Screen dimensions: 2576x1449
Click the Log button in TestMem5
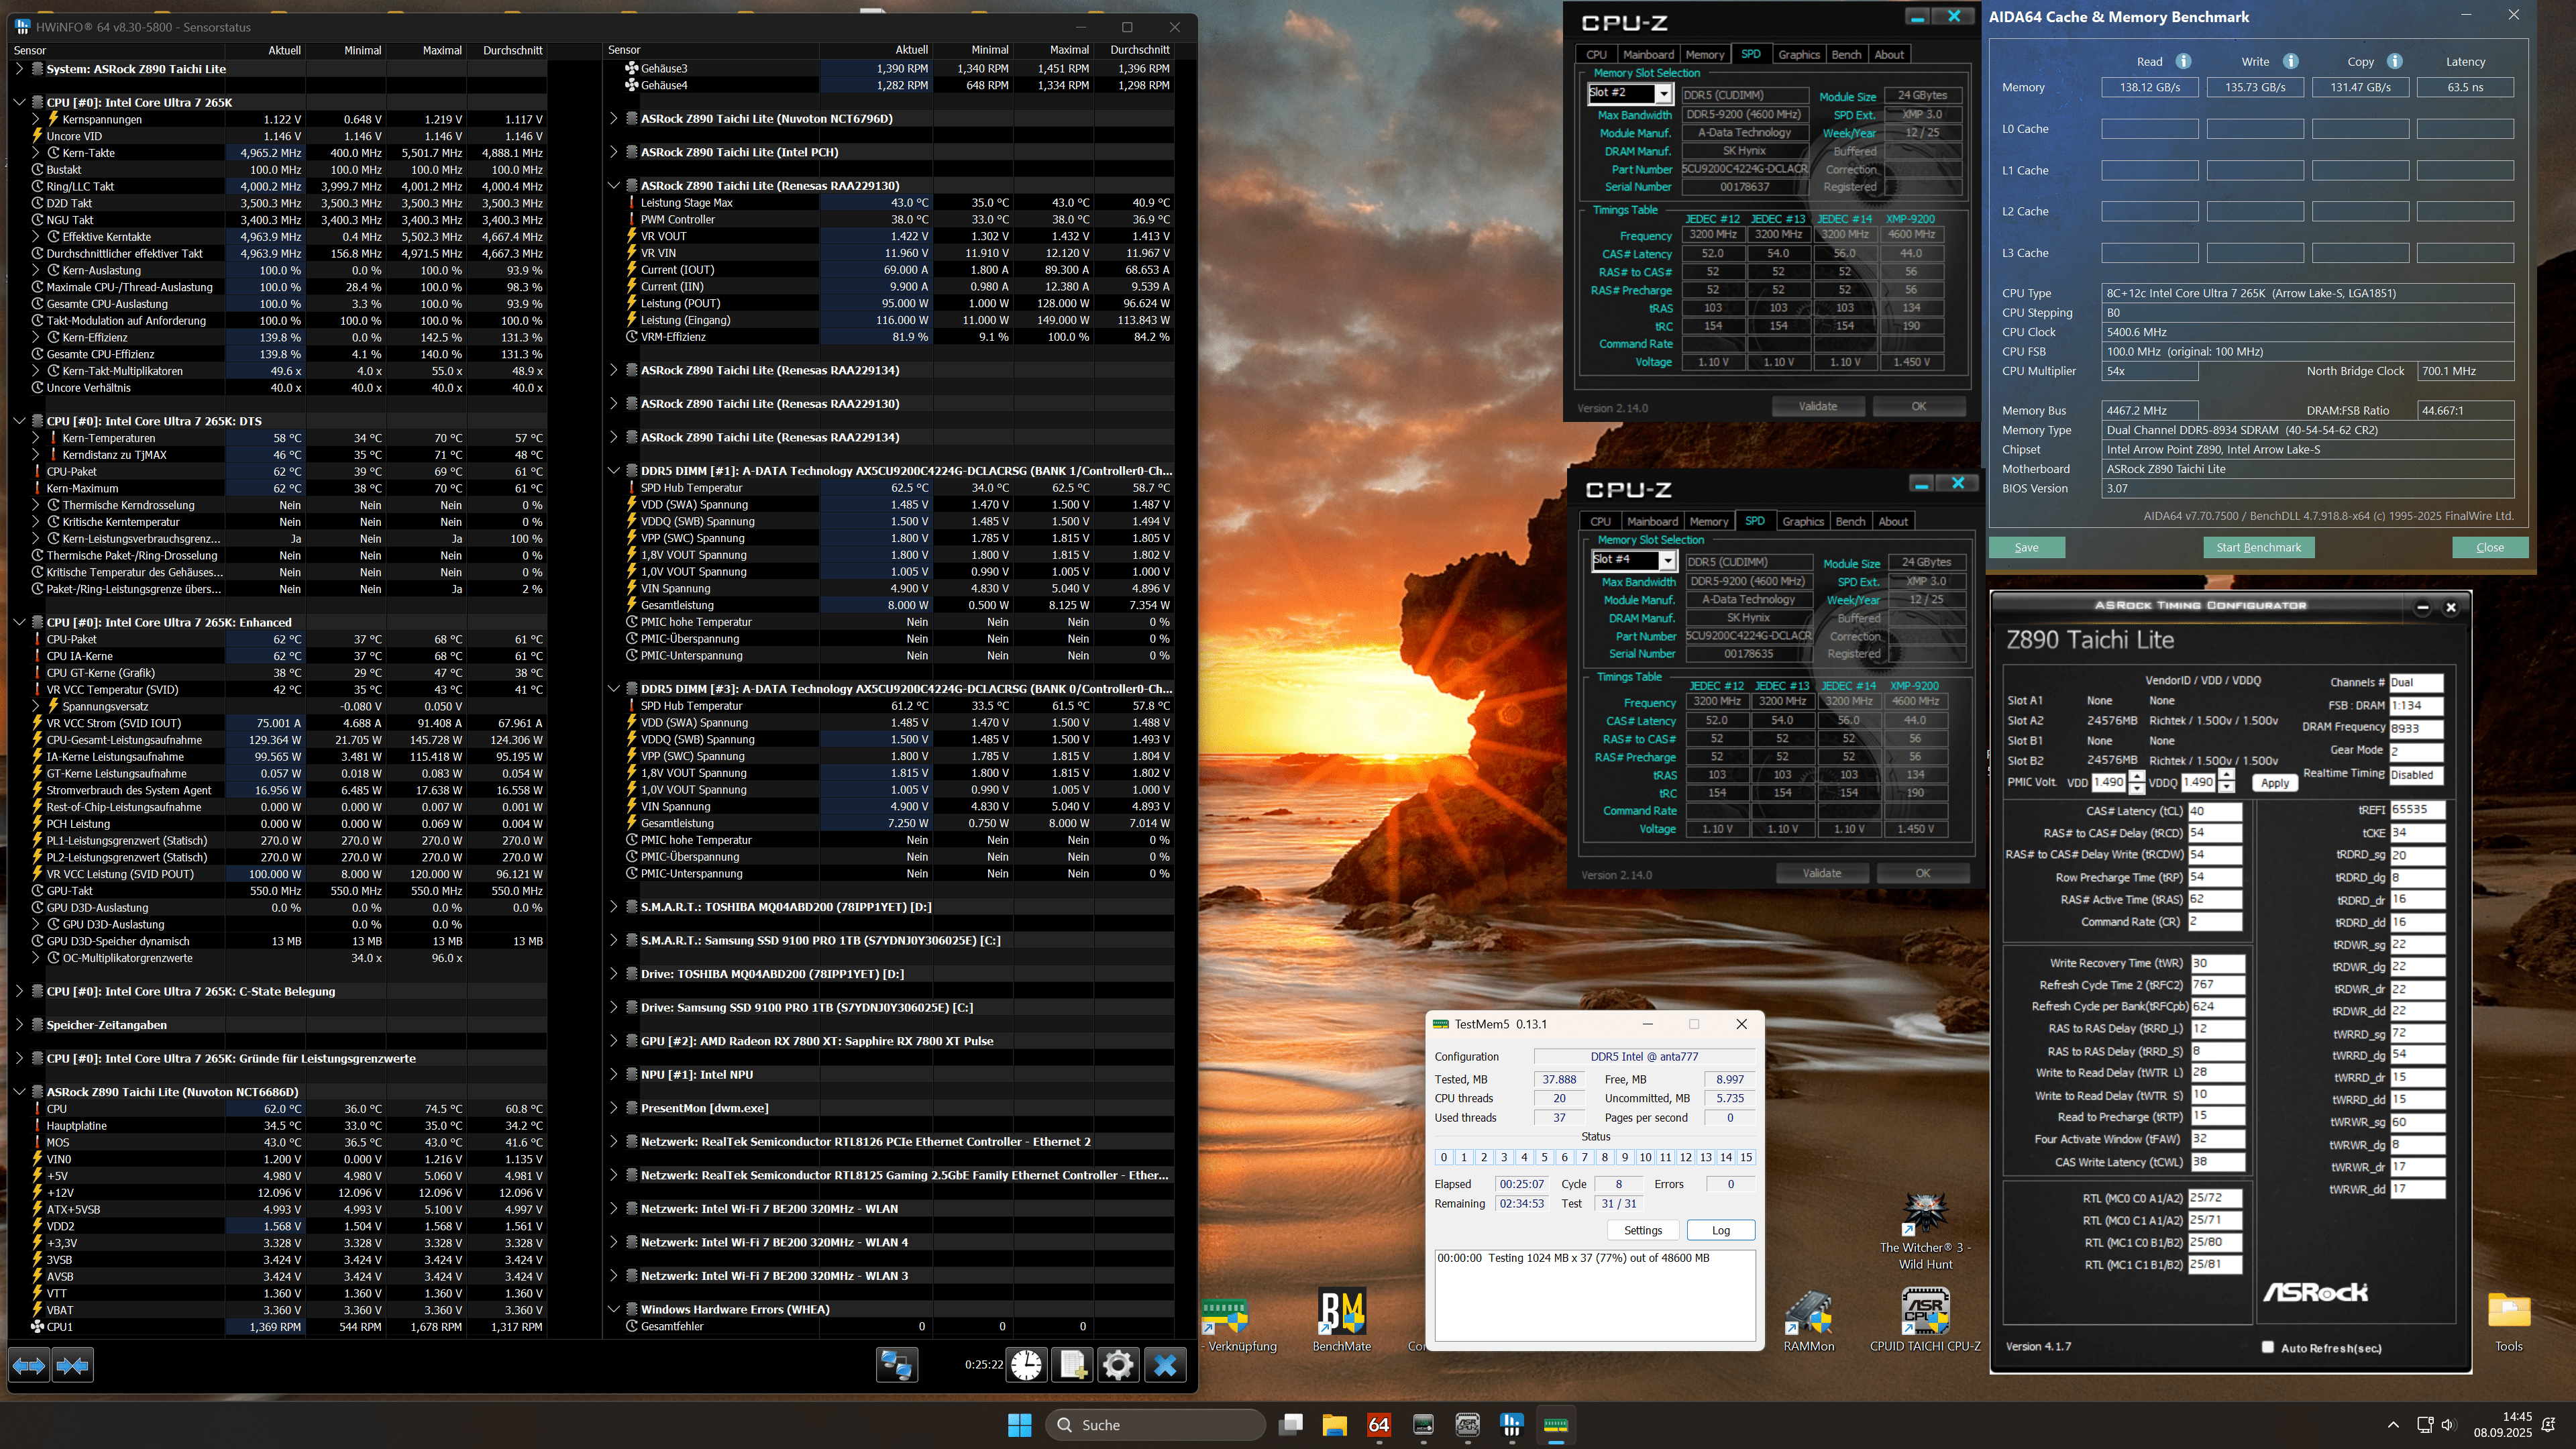(1720, 1230)
